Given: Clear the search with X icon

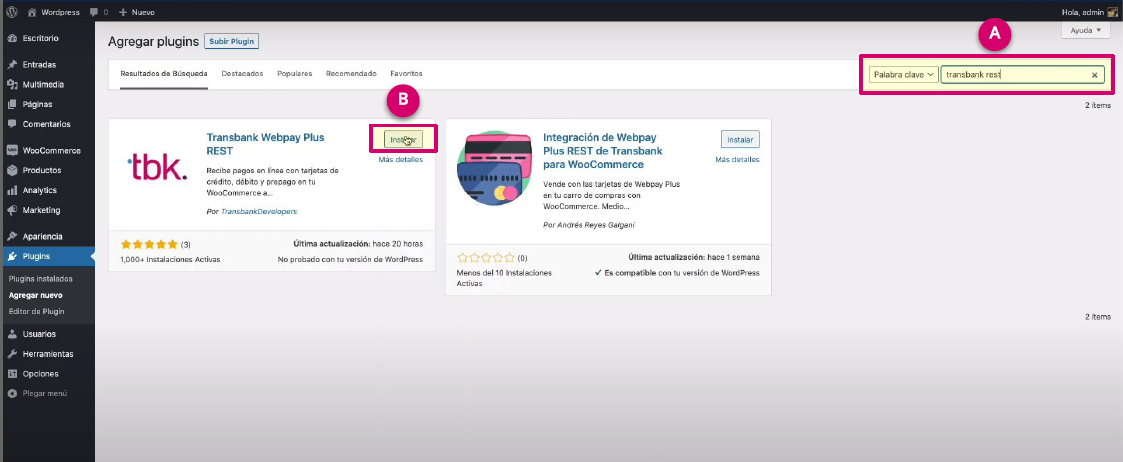Looking at the screenshot, I should pyautogui.click(x=1094, y=75).
